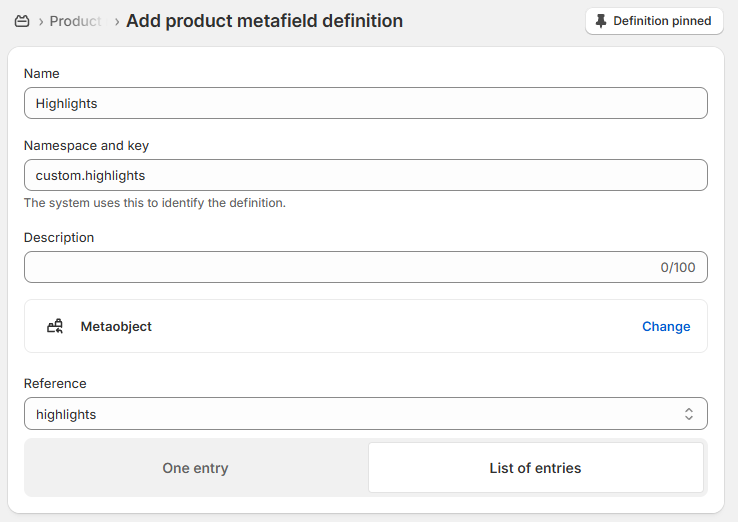This screenshot has height=522, width=738.
Task: Toggle the Definition pinned button
Action: (x=654, y=21)
